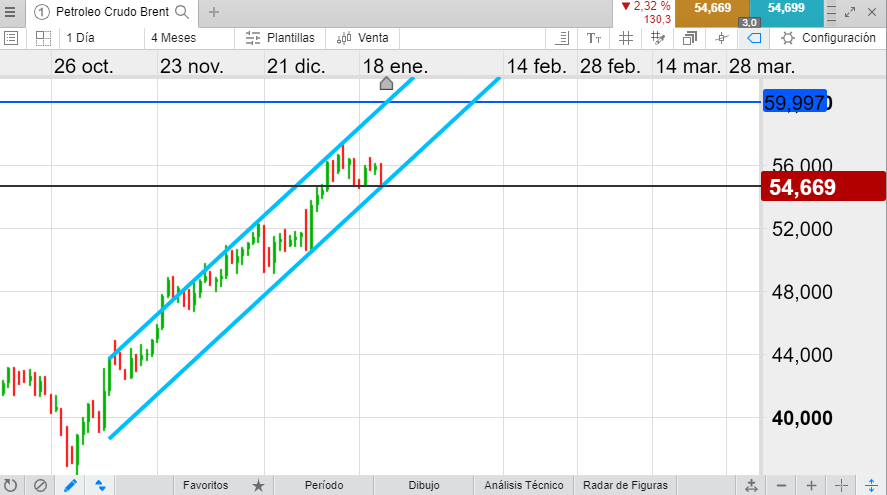The image size is (887, 495).
Task: Toggle the chart grid lines
Action: coord(626,38)
